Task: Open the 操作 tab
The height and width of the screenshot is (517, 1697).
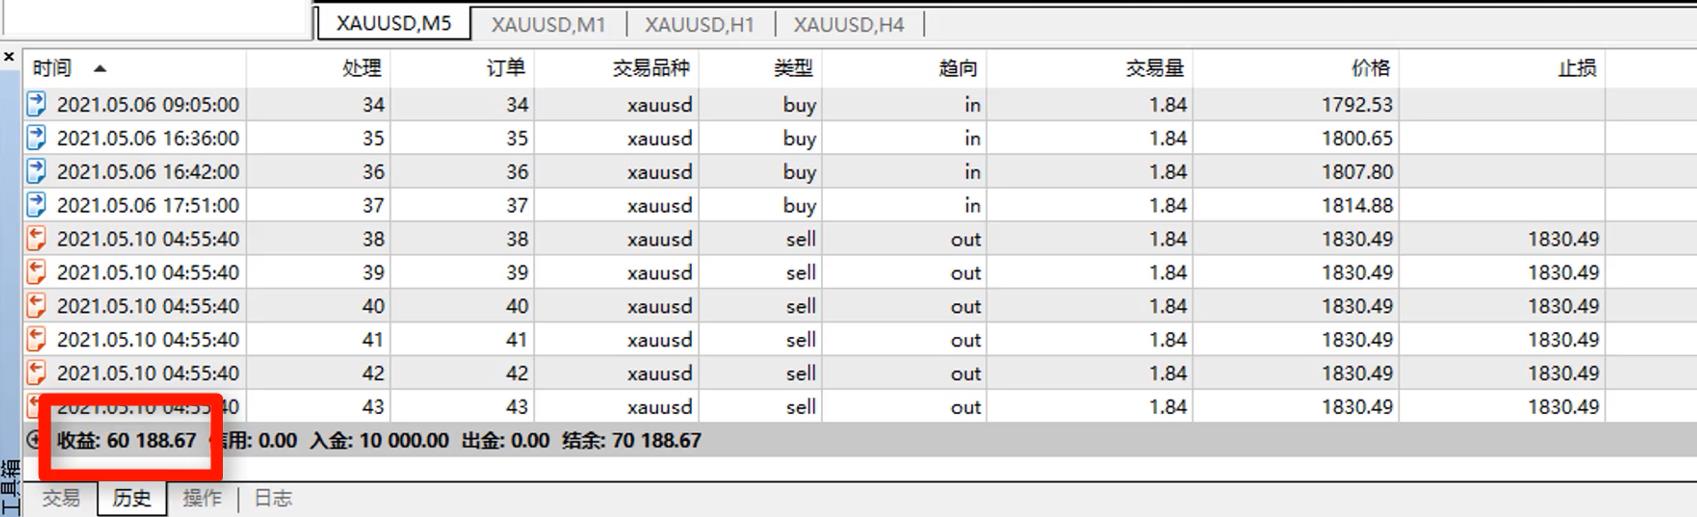Action: [x=202, y=498]
